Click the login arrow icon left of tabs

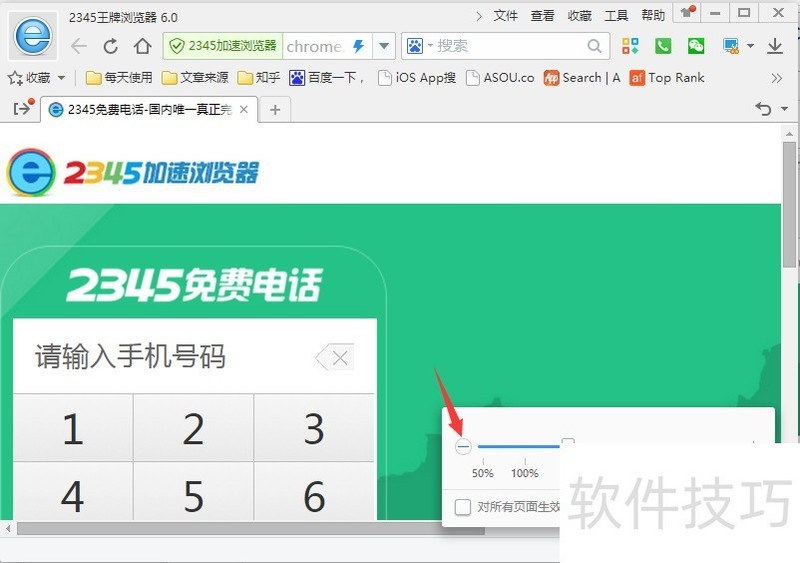23,108
